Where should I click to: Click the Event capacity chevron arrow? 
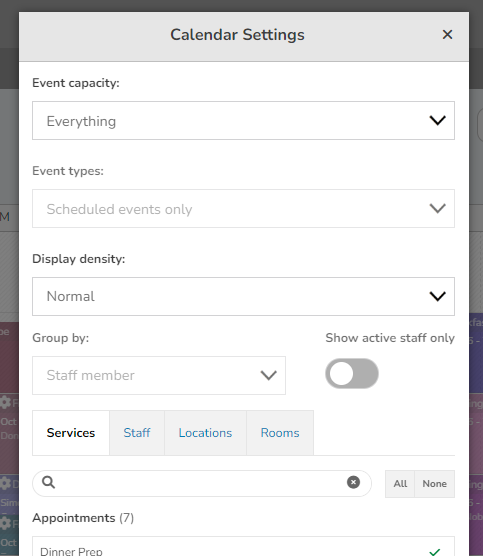(x=437, y=121)
